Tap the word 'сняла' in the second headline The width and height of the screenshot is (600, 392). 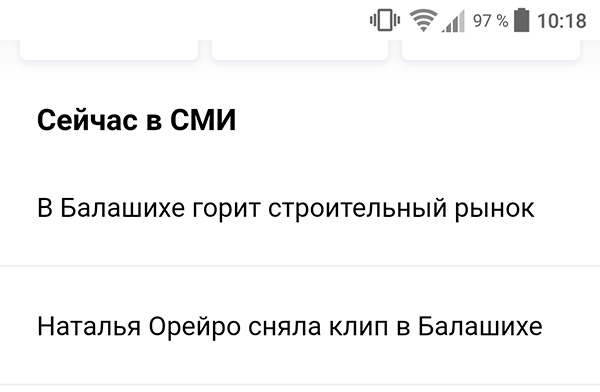click(x=284, y=328)
